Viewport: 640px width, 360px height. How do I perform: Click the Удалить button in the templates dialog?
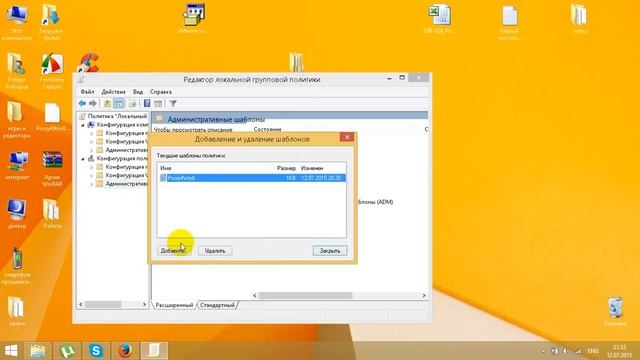point(215,251)
